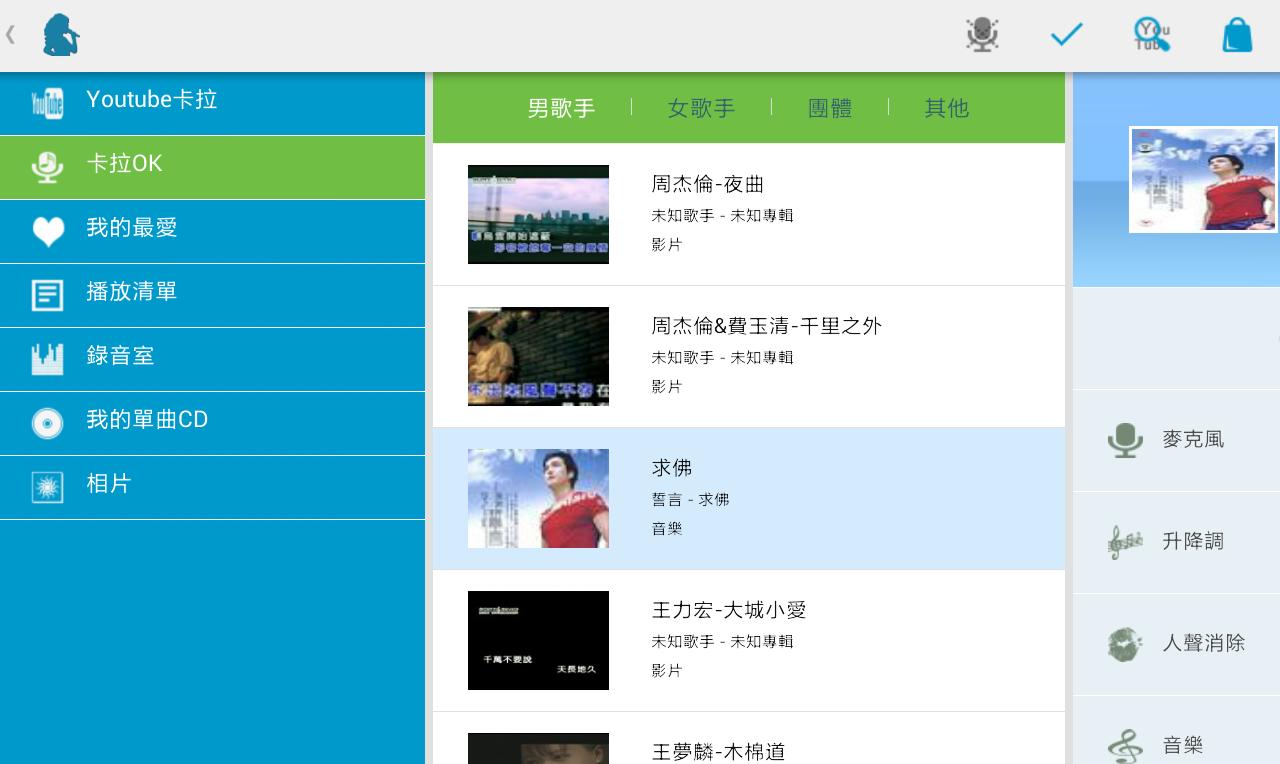Select song 王力宏-大城小愛

pyautogui.click(x=749, y=640)
